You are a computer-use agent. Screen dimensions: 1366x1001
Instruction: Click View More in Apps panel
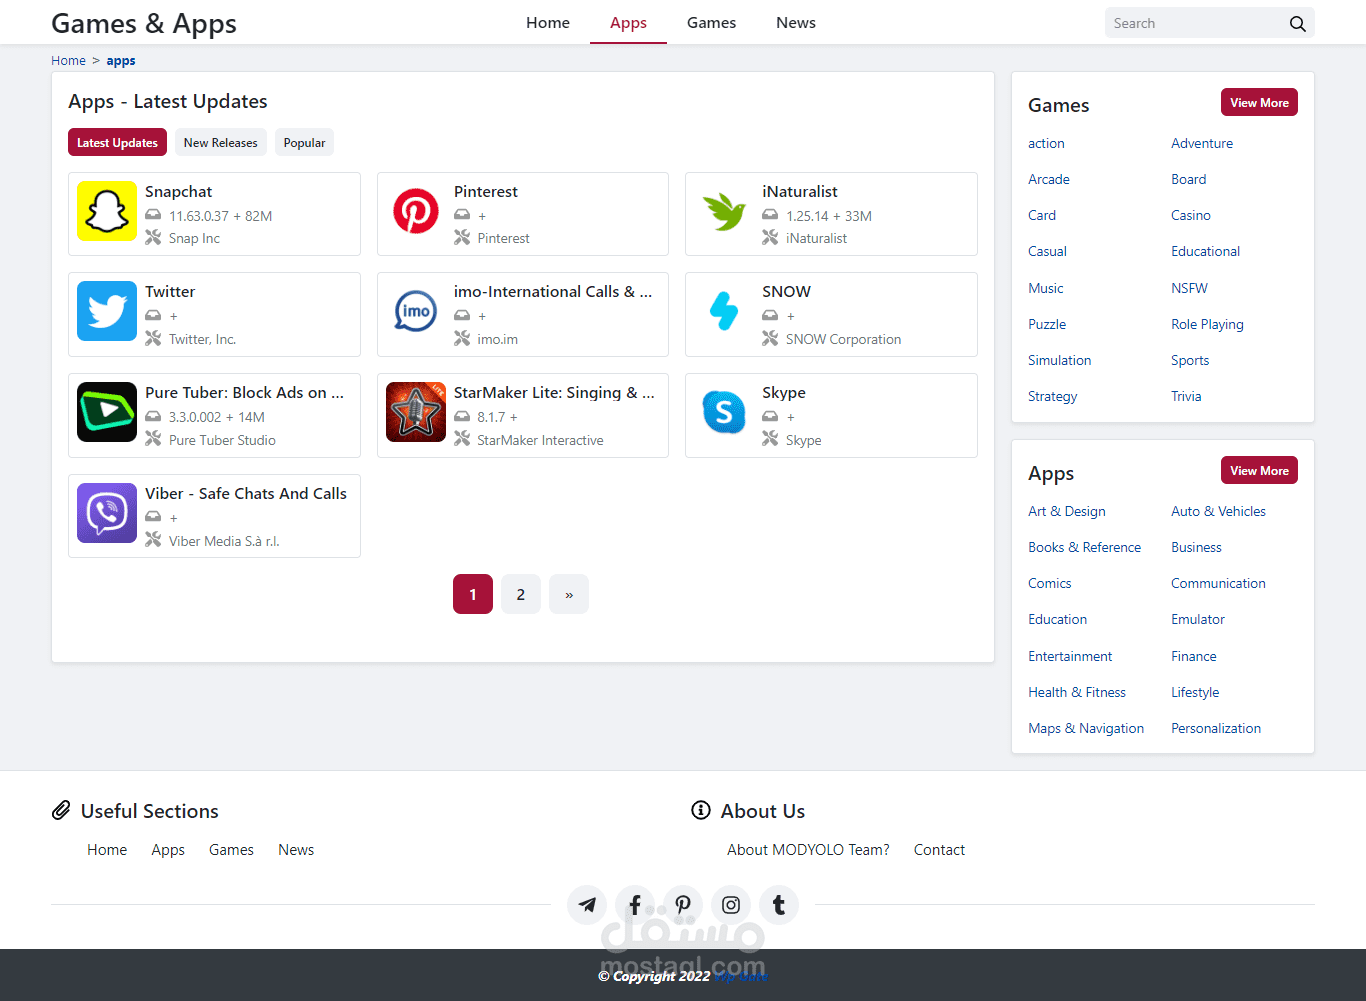(1259, 470)
